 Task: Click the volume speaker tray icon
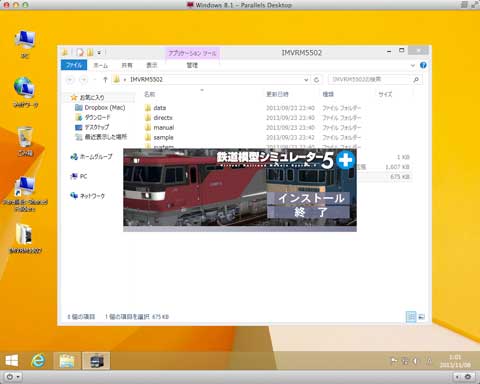pos(415,361)
